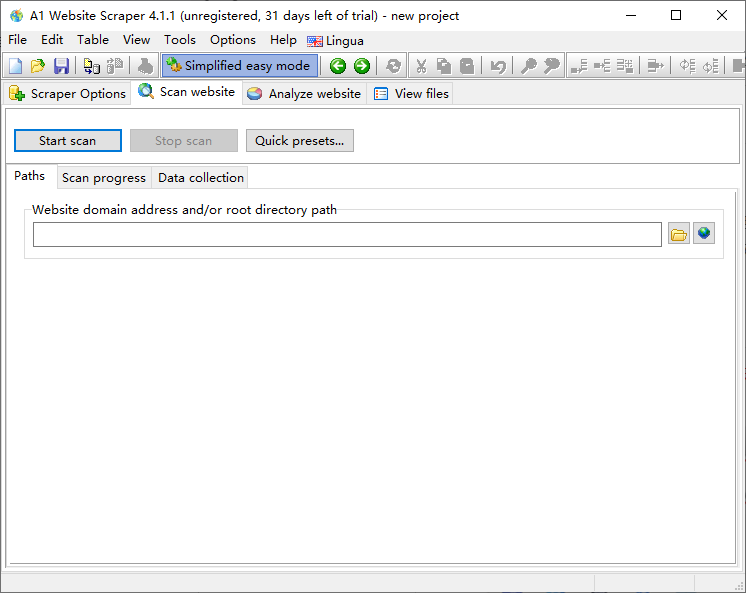The width and height of the screenshot is (746, 593).
Task: Open the File menu
Action: coord(17,40)
